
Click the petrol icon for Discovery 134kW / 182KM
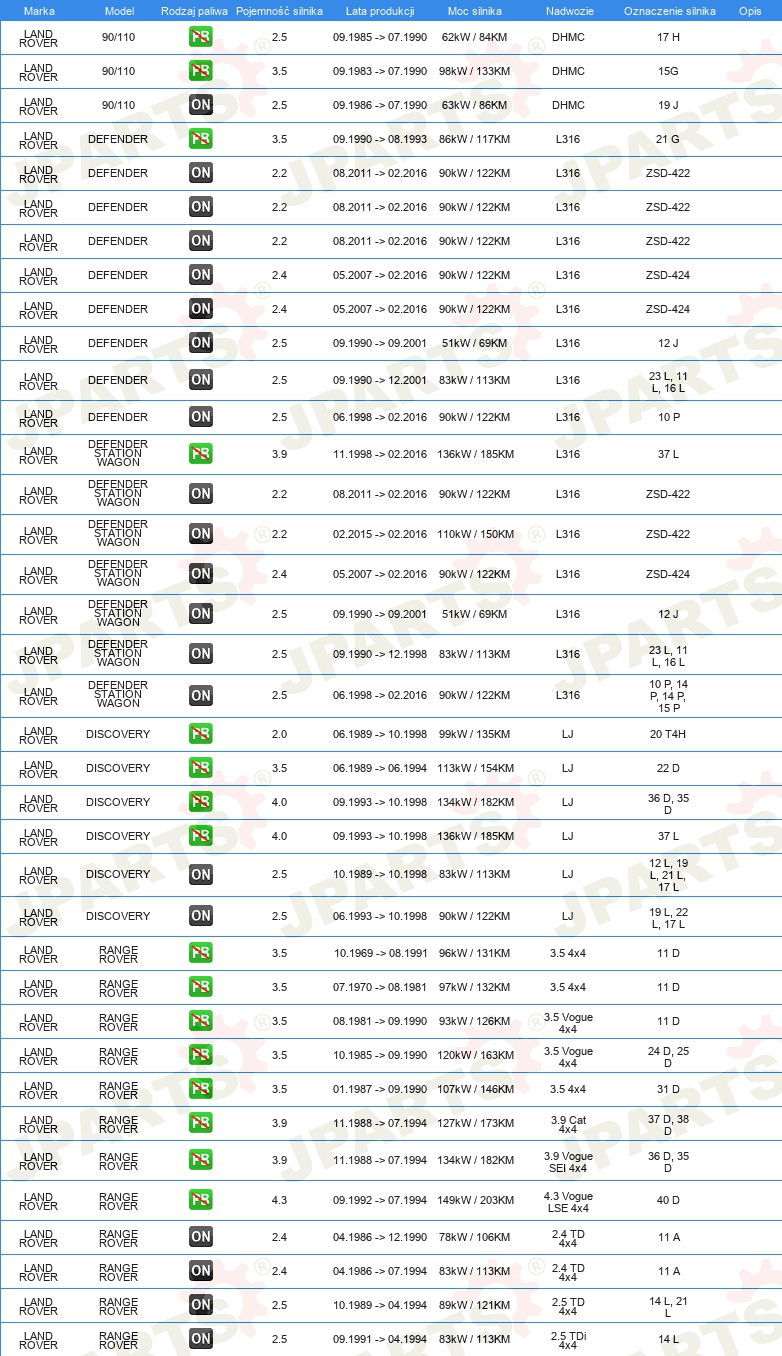click(x=201, y=802)
